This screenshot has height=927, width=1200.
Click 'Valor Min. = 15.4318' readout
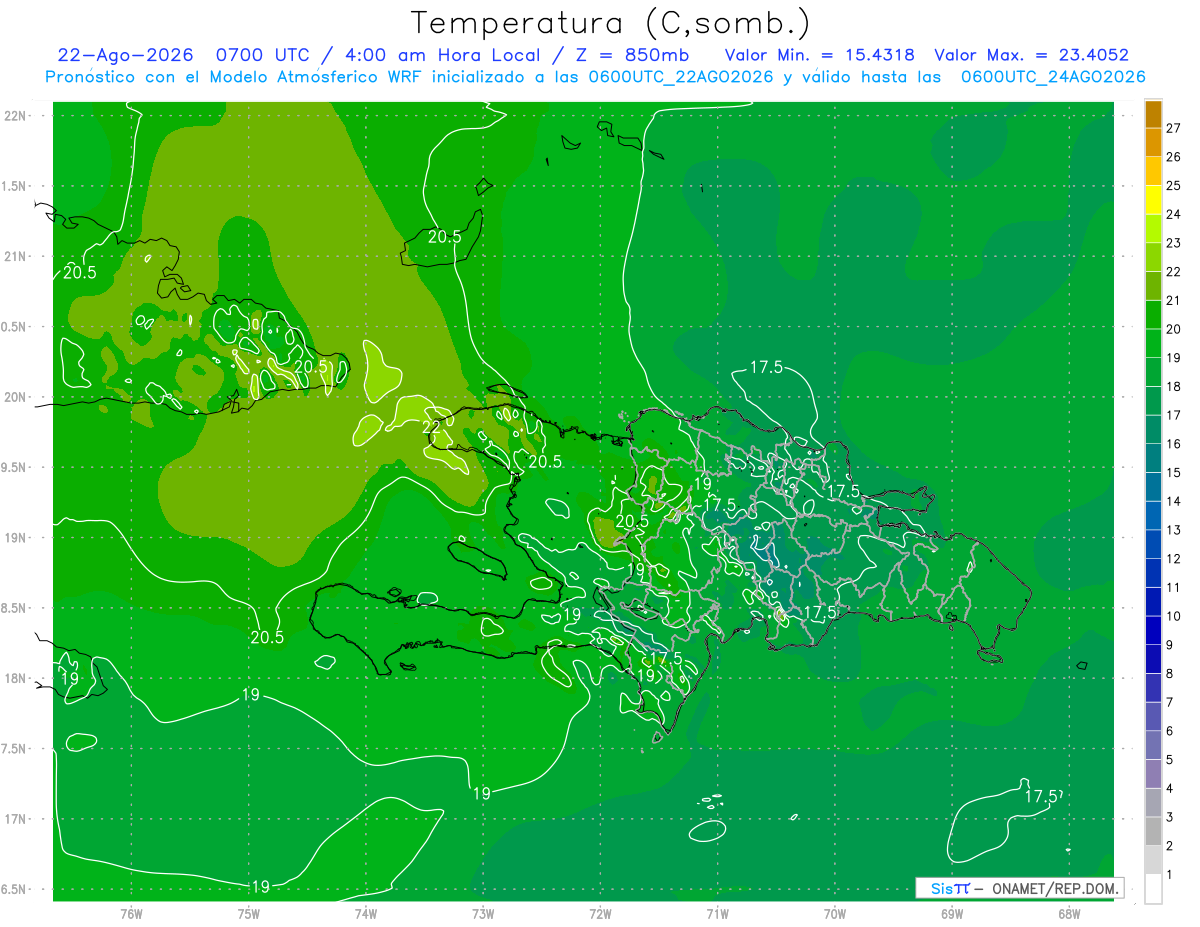[821, 55]
